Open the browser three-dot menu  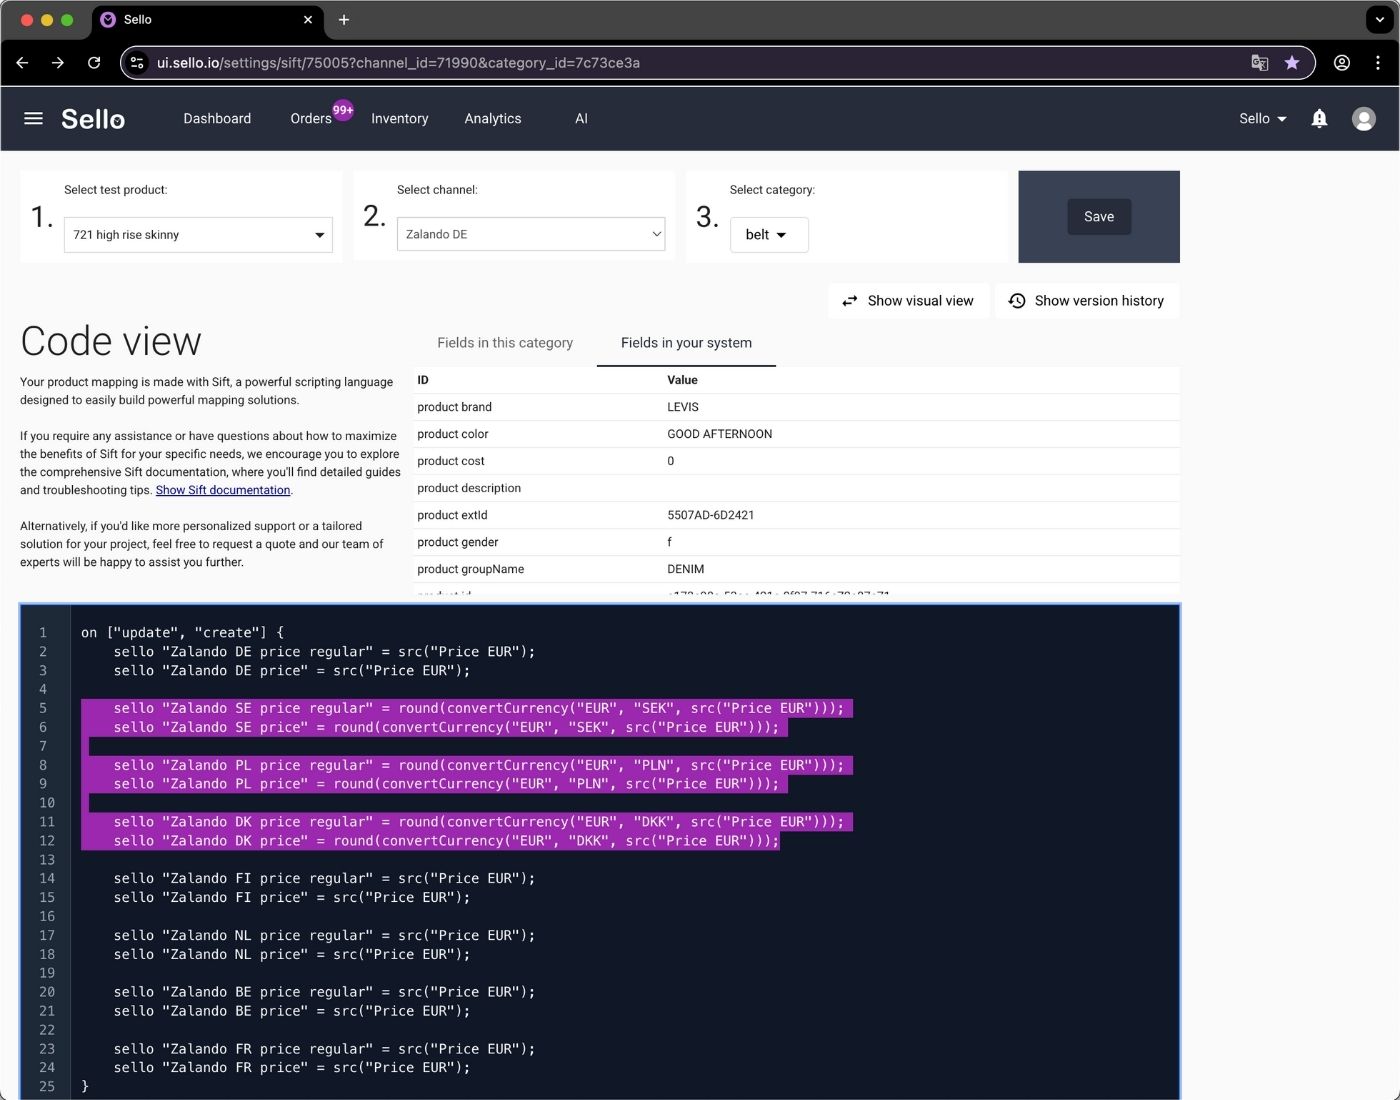[x=1378, y=62]
